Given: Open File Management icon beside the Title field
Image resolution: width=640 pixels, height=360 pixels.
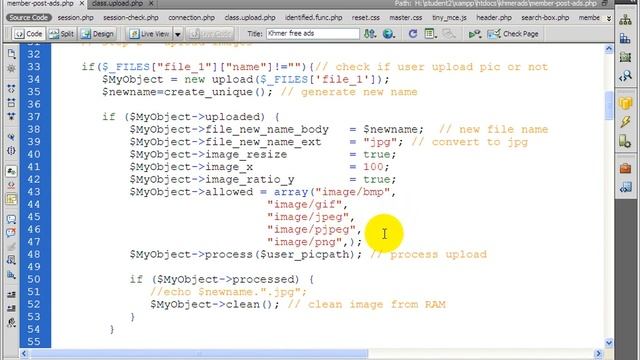Looking at the screenshot, I should (x=370, y=34).
